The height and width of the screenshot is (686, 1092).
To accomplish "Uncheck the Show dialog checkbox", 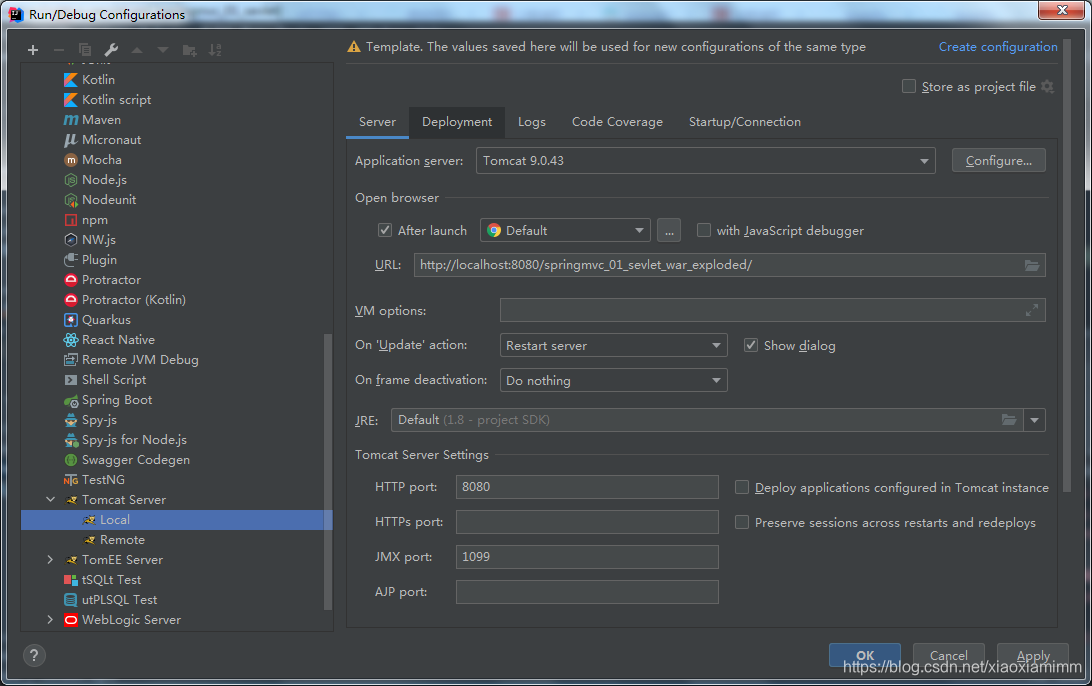I will 751,345.
